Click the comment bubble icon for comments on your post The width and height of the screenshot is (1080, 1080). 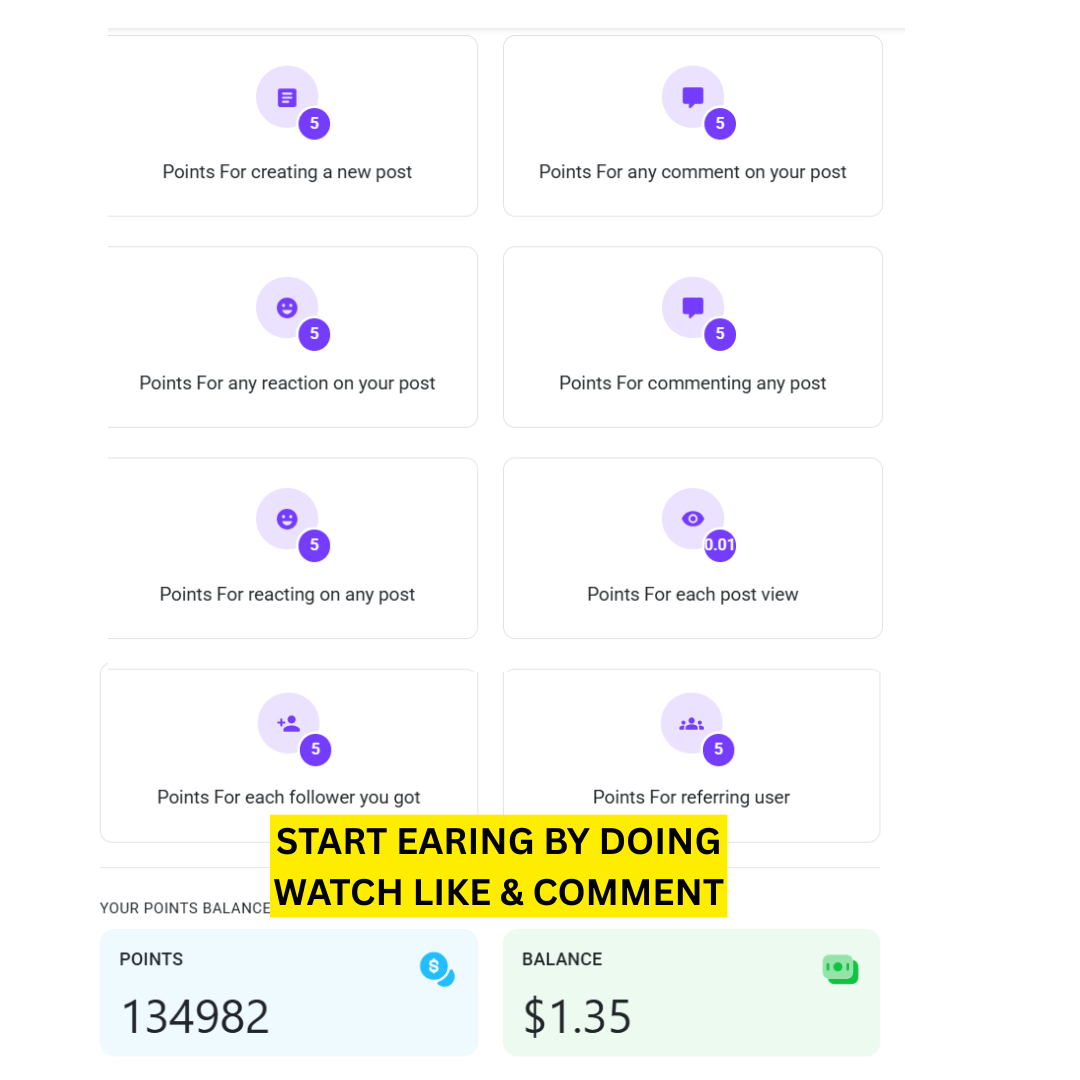pyautogui.click(x=692, y=97)
